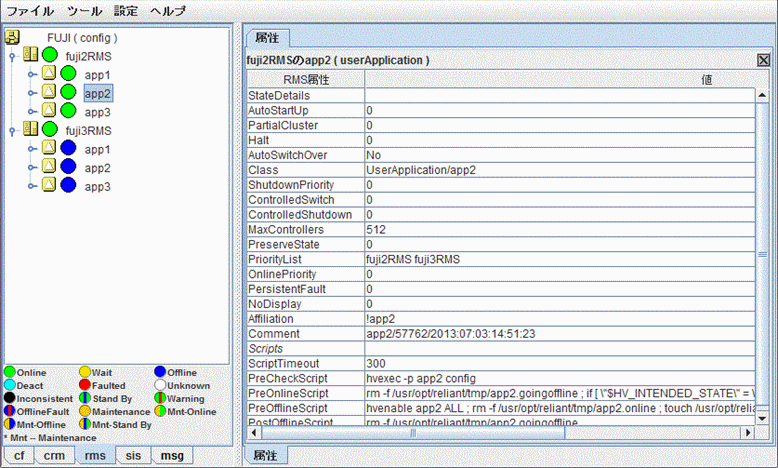The image size is (778, 468).
Task: Click the vertical scrollbar down arrow
Action: [762, 418]
